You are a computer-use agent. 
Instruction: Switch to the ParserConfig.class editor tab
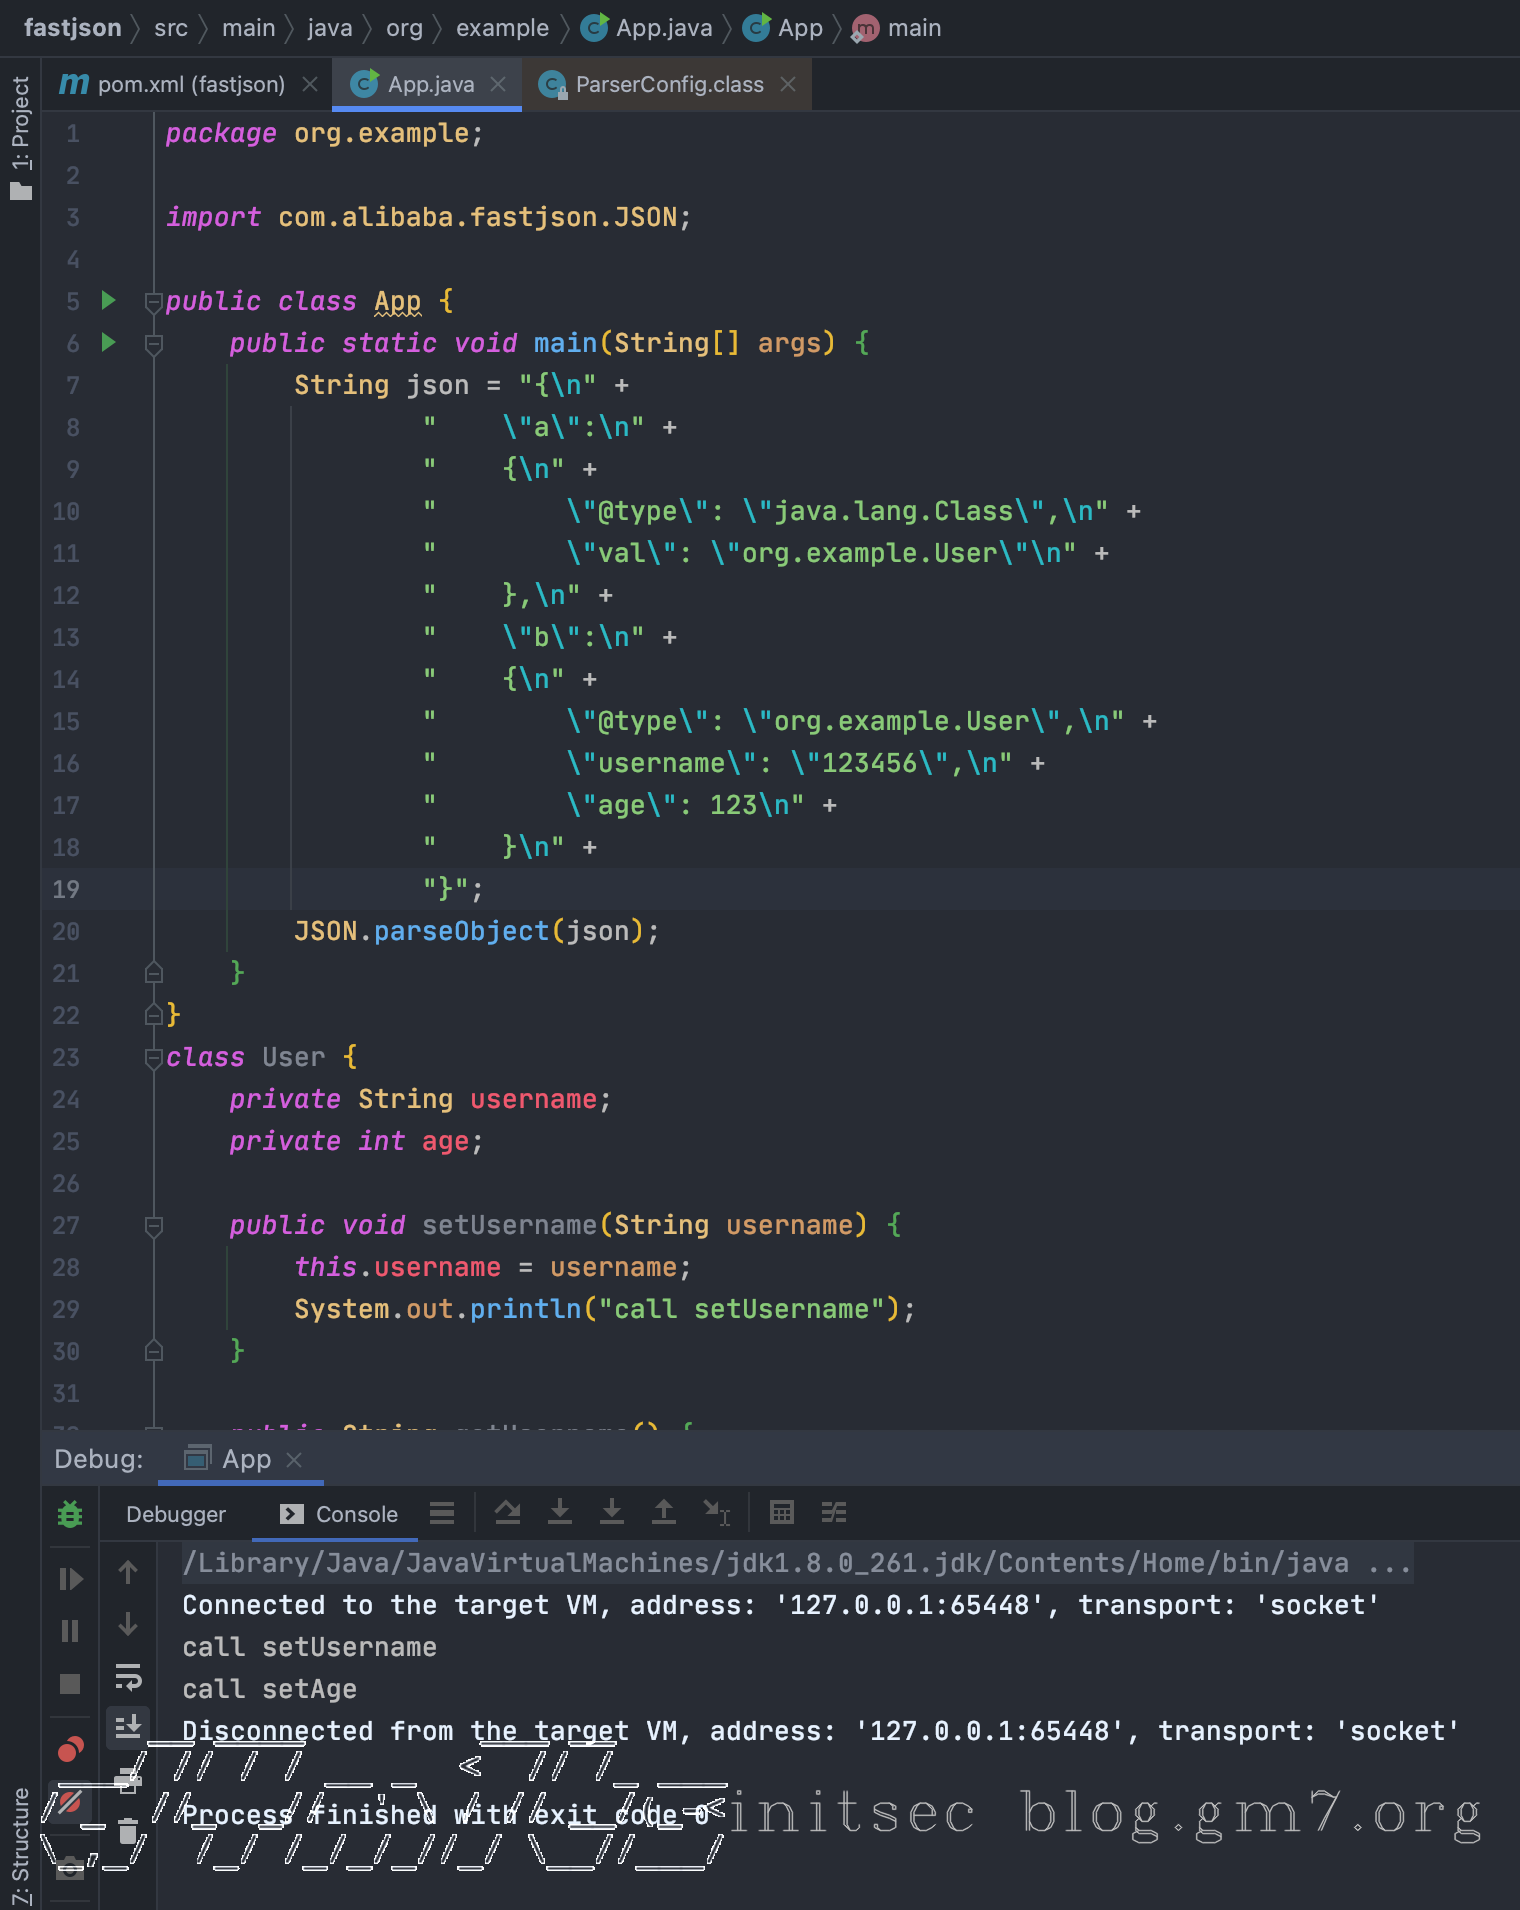tap(669, 85)
